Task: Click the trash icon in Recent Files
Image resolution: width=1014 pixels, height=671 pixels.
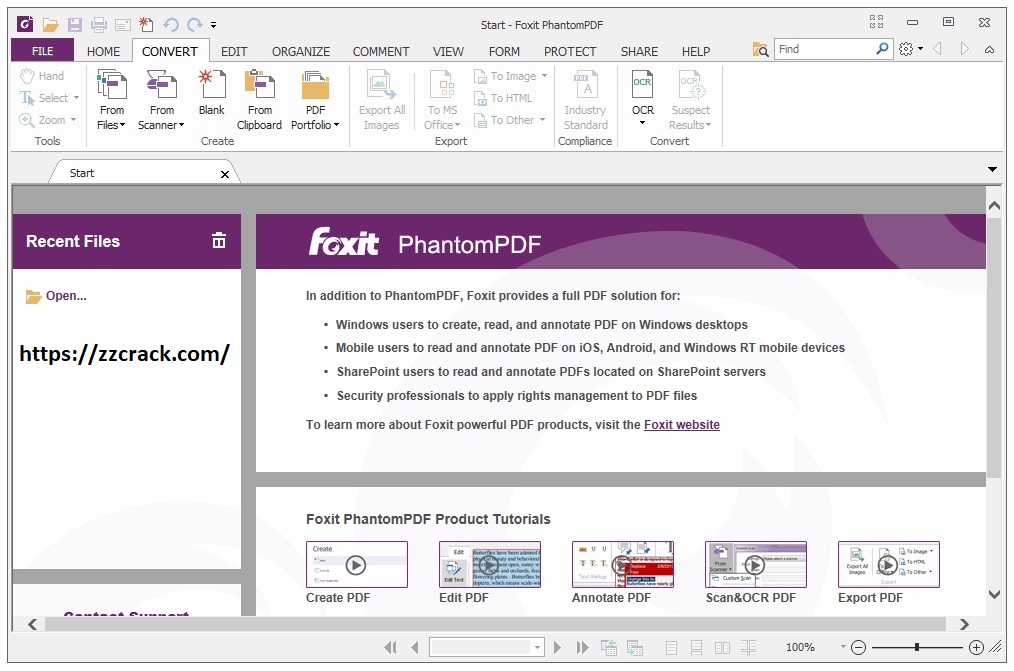Action: click(x=219, y=240)
